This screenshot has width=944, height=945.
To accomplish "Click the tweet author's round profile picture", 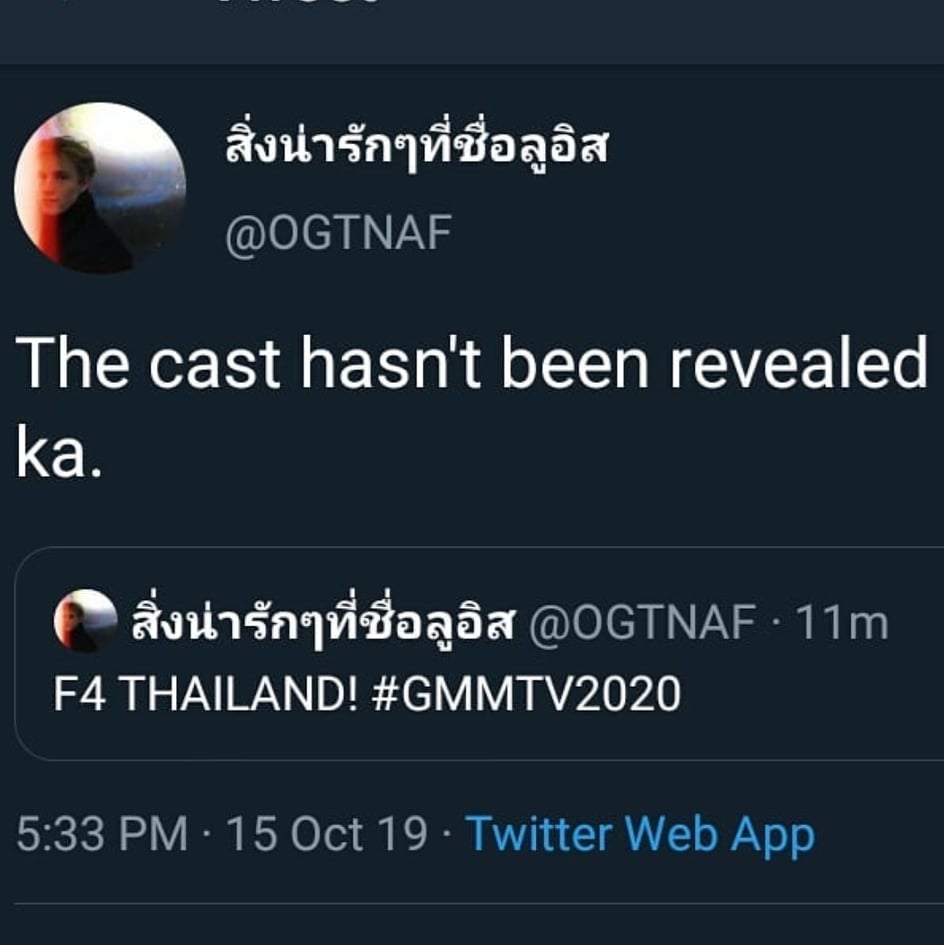I will pos(100,188).
